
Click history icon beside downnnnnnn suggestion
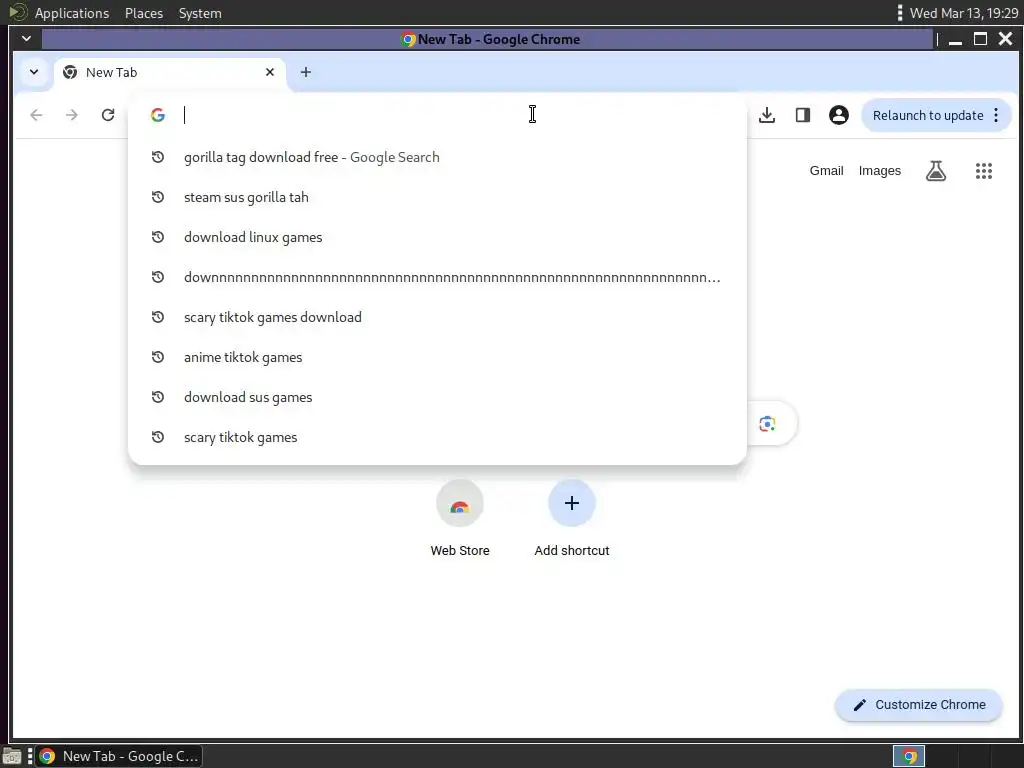157,278
